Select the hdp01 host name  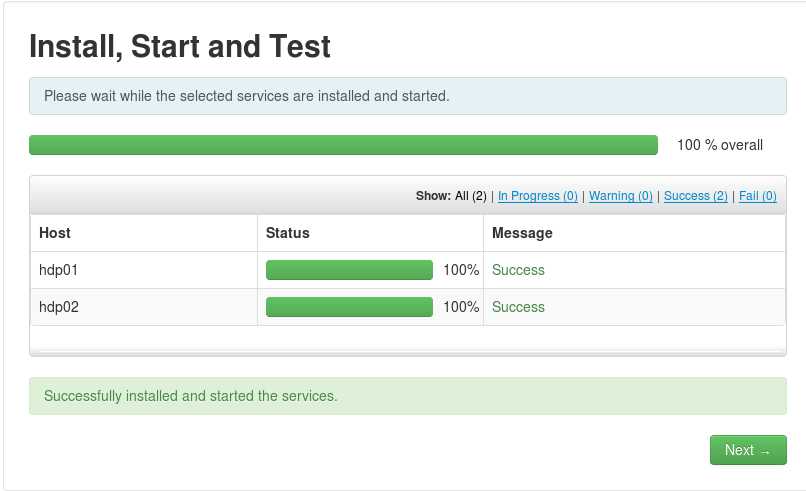(59, 270)
